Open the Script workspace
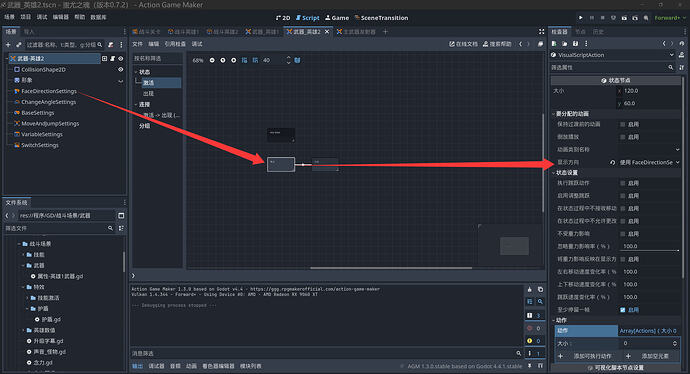This screenshot has width=690, height=374. click(x=308, y=18)
